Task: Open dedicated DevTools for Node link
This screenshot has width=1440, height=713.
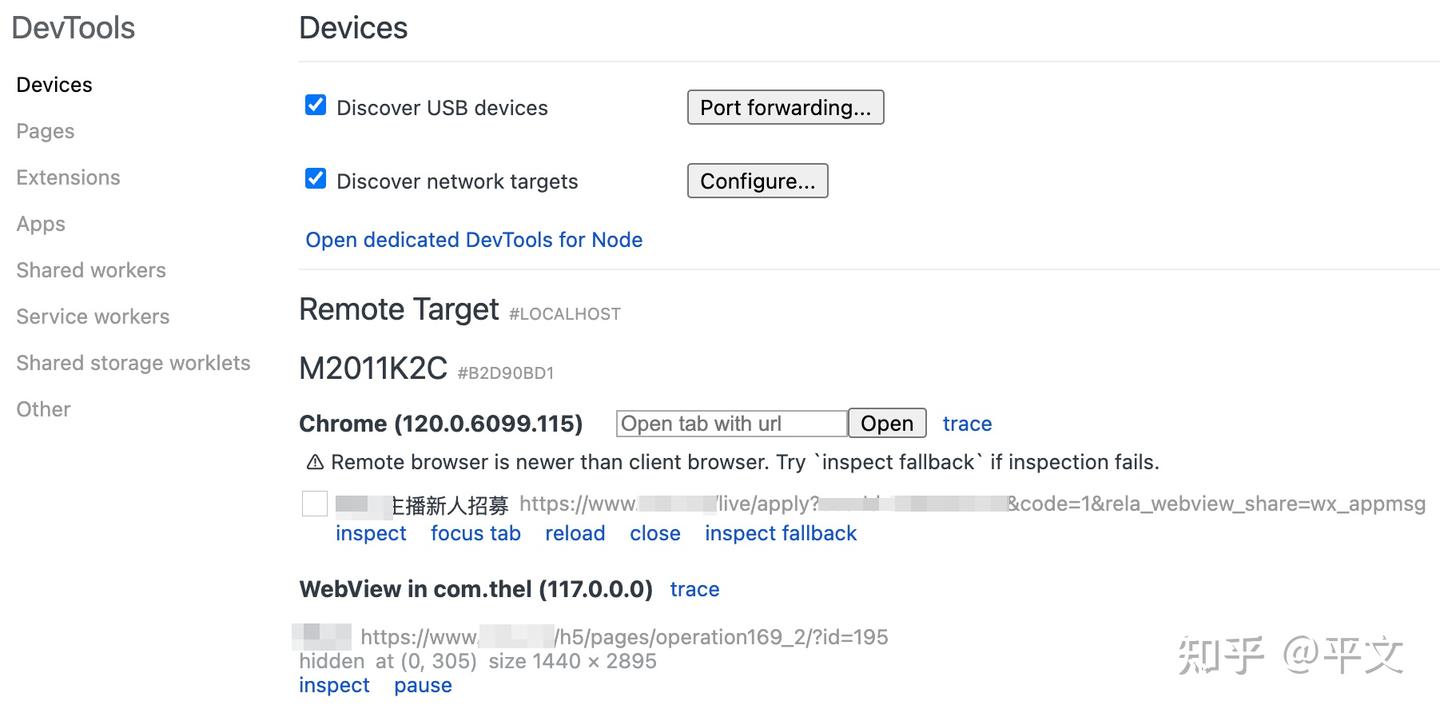Action: (x=474, y=240)
